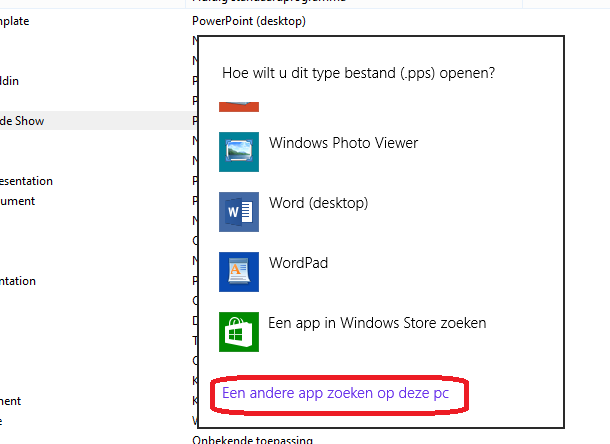Choose Word (desktop) label in list

(x=318, y=203)
